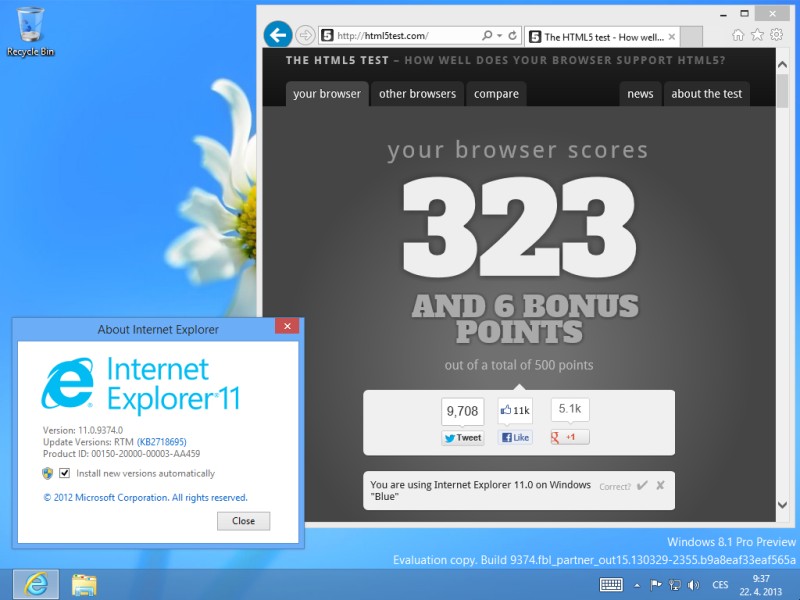Open the Tools gear icon

point(777,34)
